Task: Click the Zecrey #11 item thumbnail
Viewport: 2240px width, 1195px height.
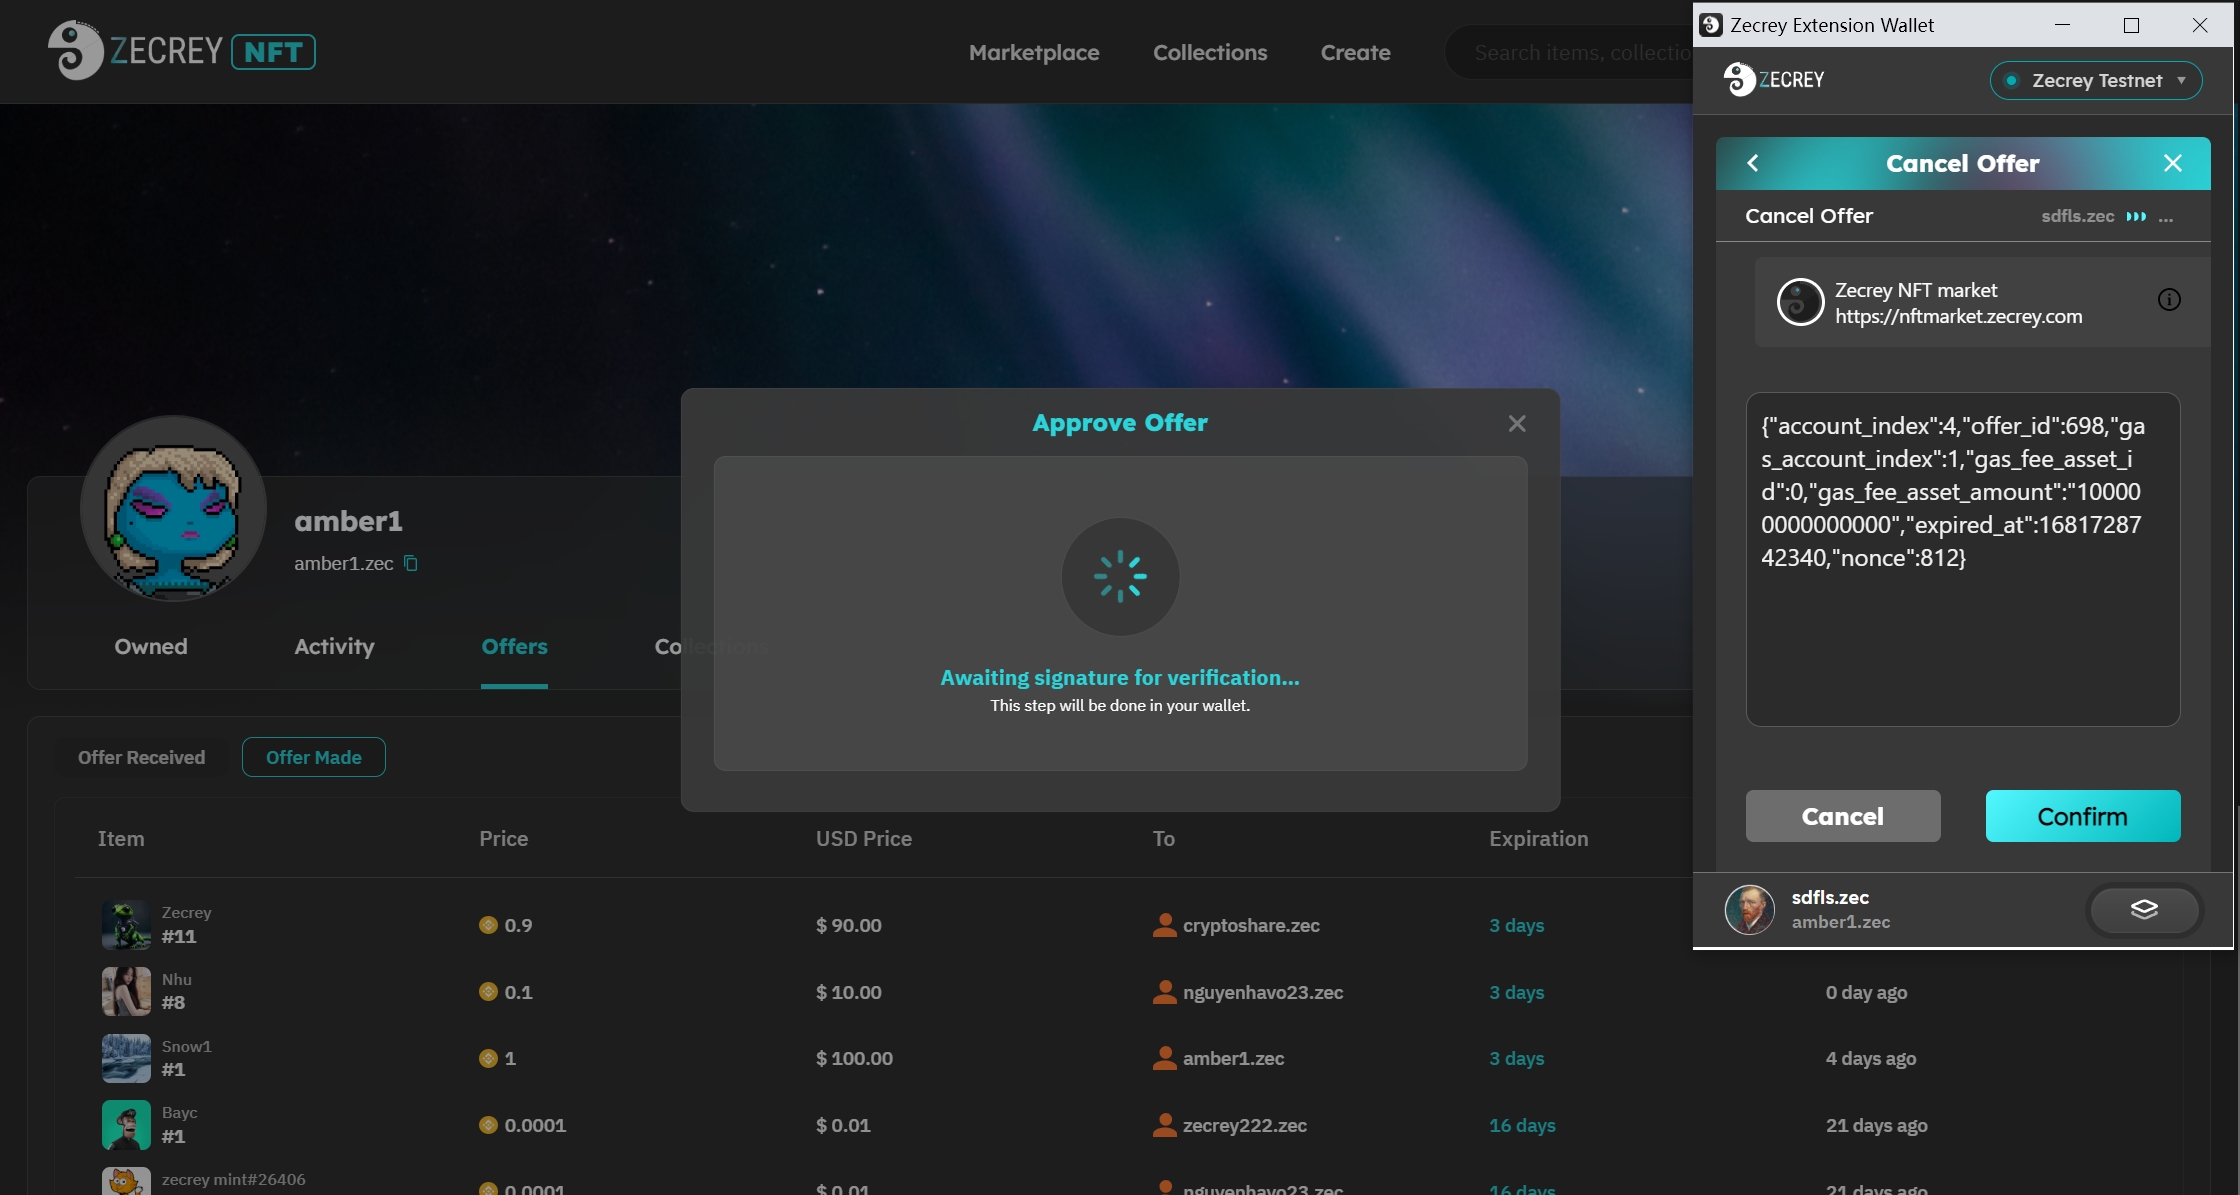Action: [126, 925]
